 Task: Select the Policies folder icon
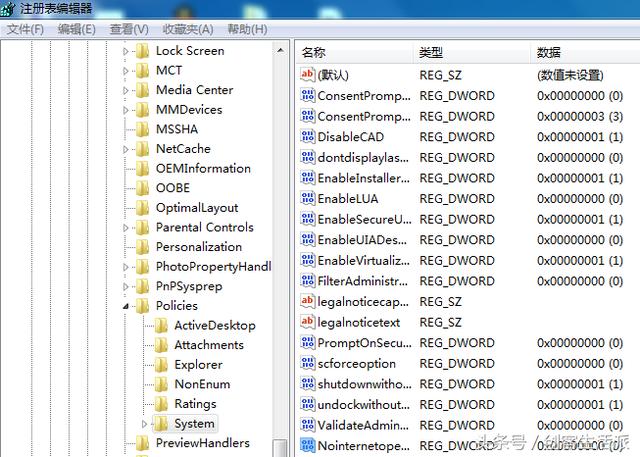tap(142, 306)
